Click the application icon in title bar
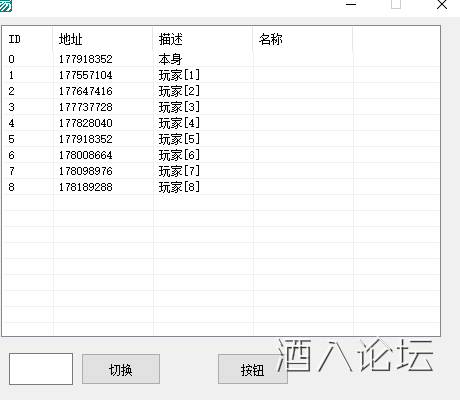The height and width of the screenshot is (400, 460). pyautogui.click(x=5, y=5)
